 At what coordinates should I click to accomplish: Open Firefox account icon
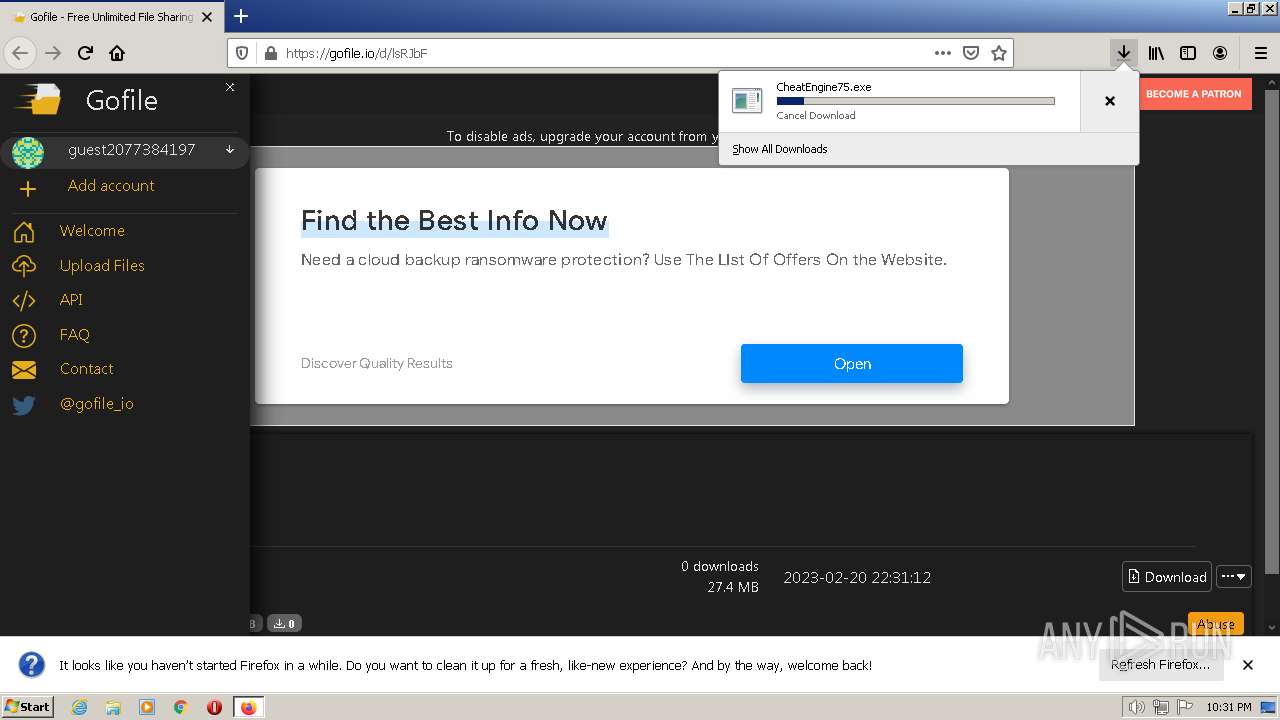tap(1220, 53)
